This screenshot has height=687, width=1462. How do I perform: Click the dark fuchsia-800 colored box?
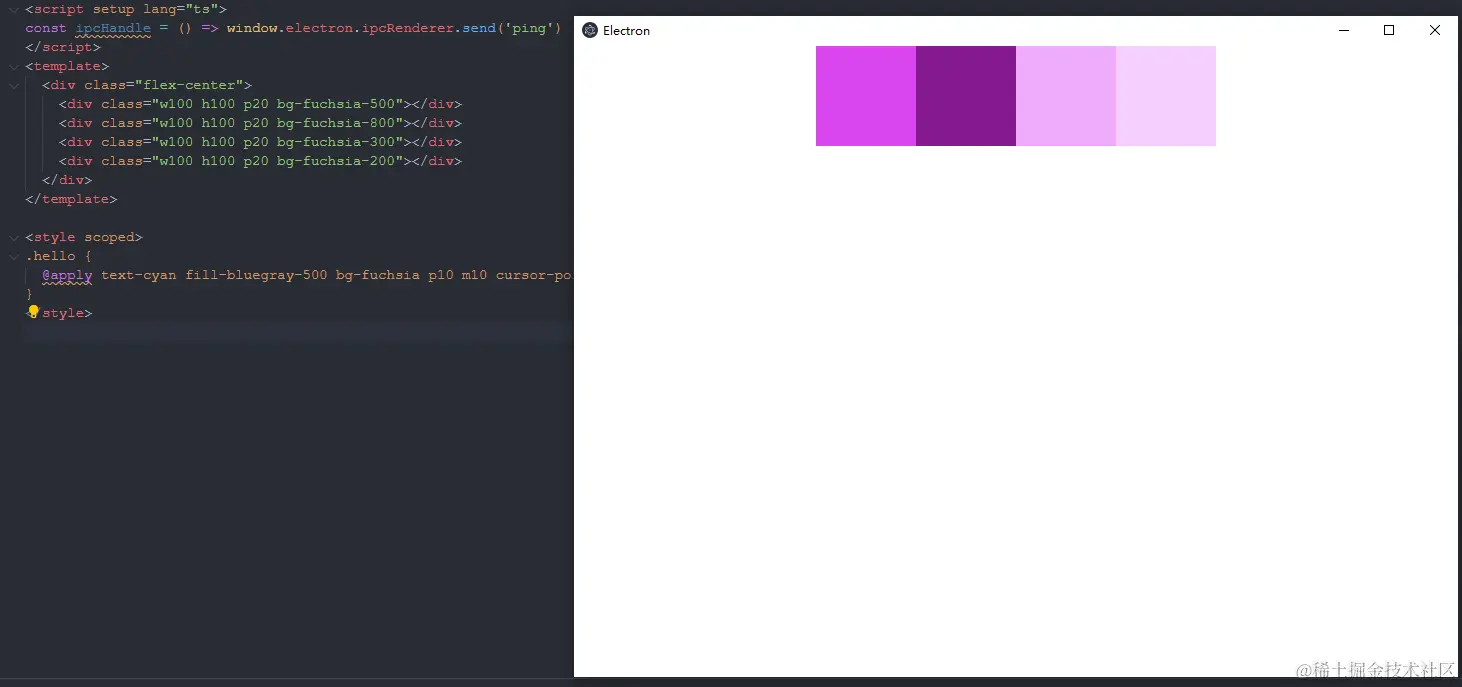coord(966,96)
